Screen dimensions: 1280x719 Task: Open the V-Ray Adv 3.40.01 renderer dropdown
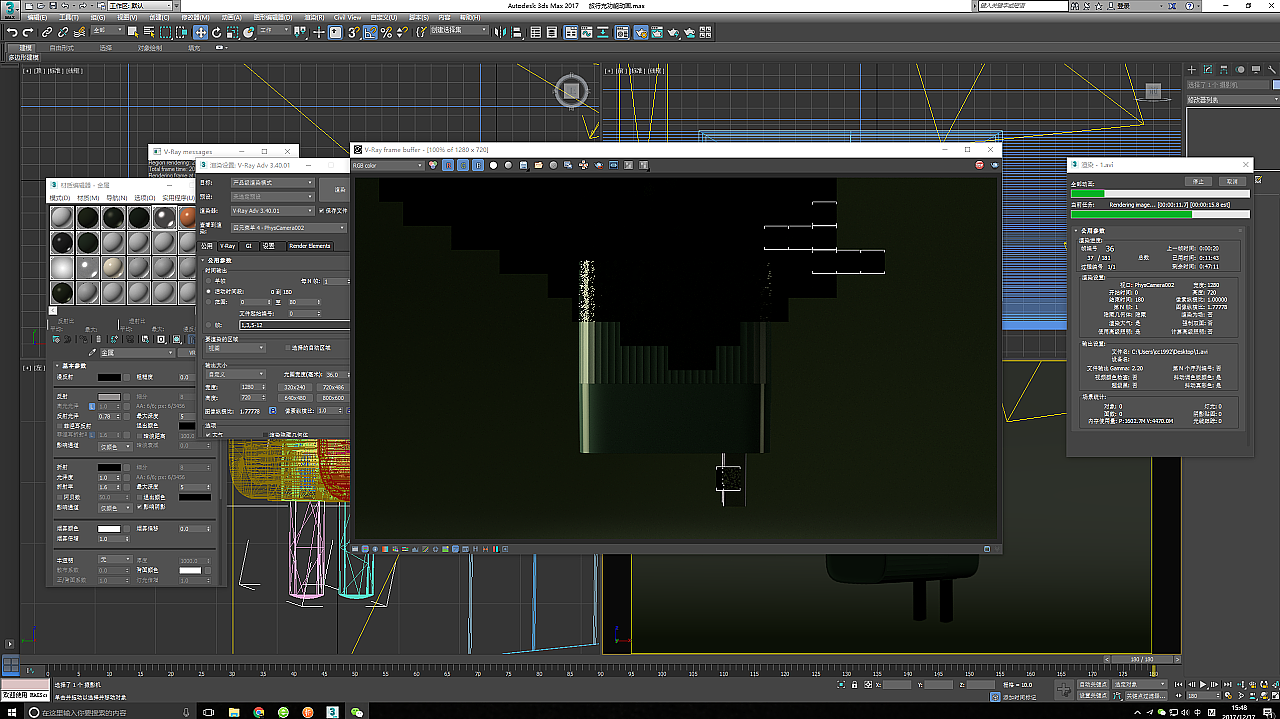click(x=272, y=211)
